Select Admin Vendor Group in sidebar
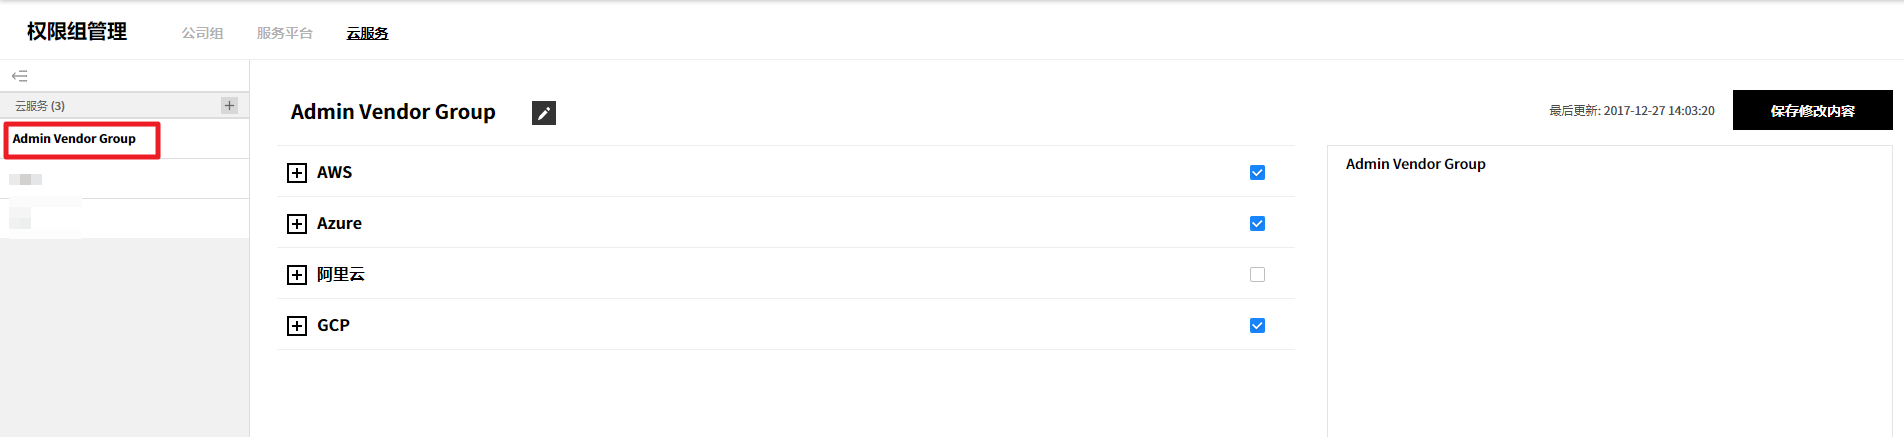This screenshot has height=437, width=1904. coord(74,139)
